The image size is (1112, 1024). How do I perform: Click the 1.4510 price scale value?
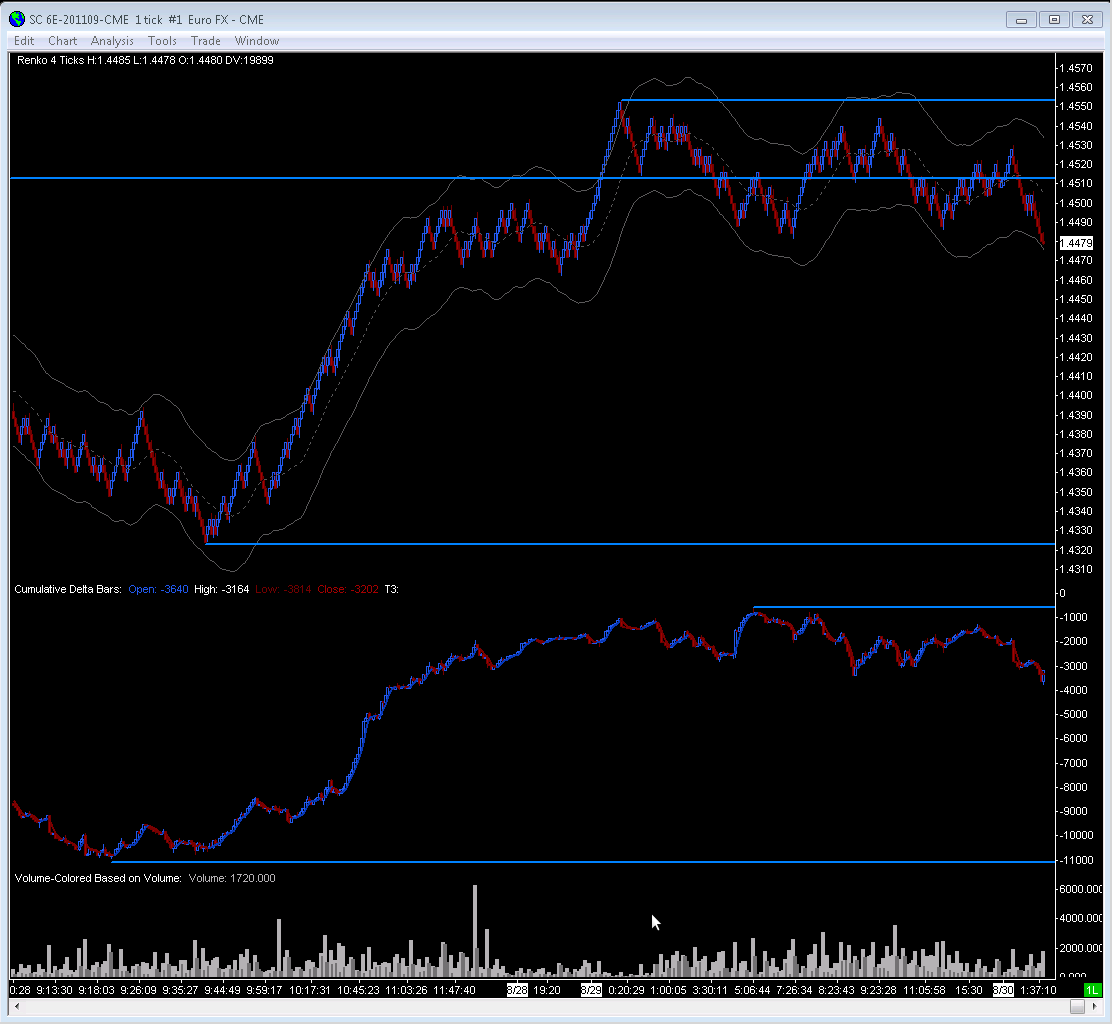(x=1075, y=183)
